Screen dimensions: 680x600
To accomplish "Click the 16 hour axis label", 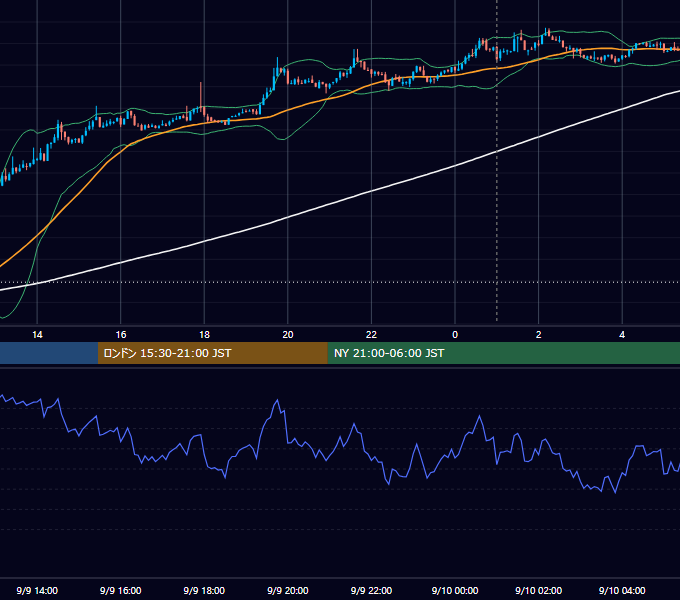I will coord(121,335).
